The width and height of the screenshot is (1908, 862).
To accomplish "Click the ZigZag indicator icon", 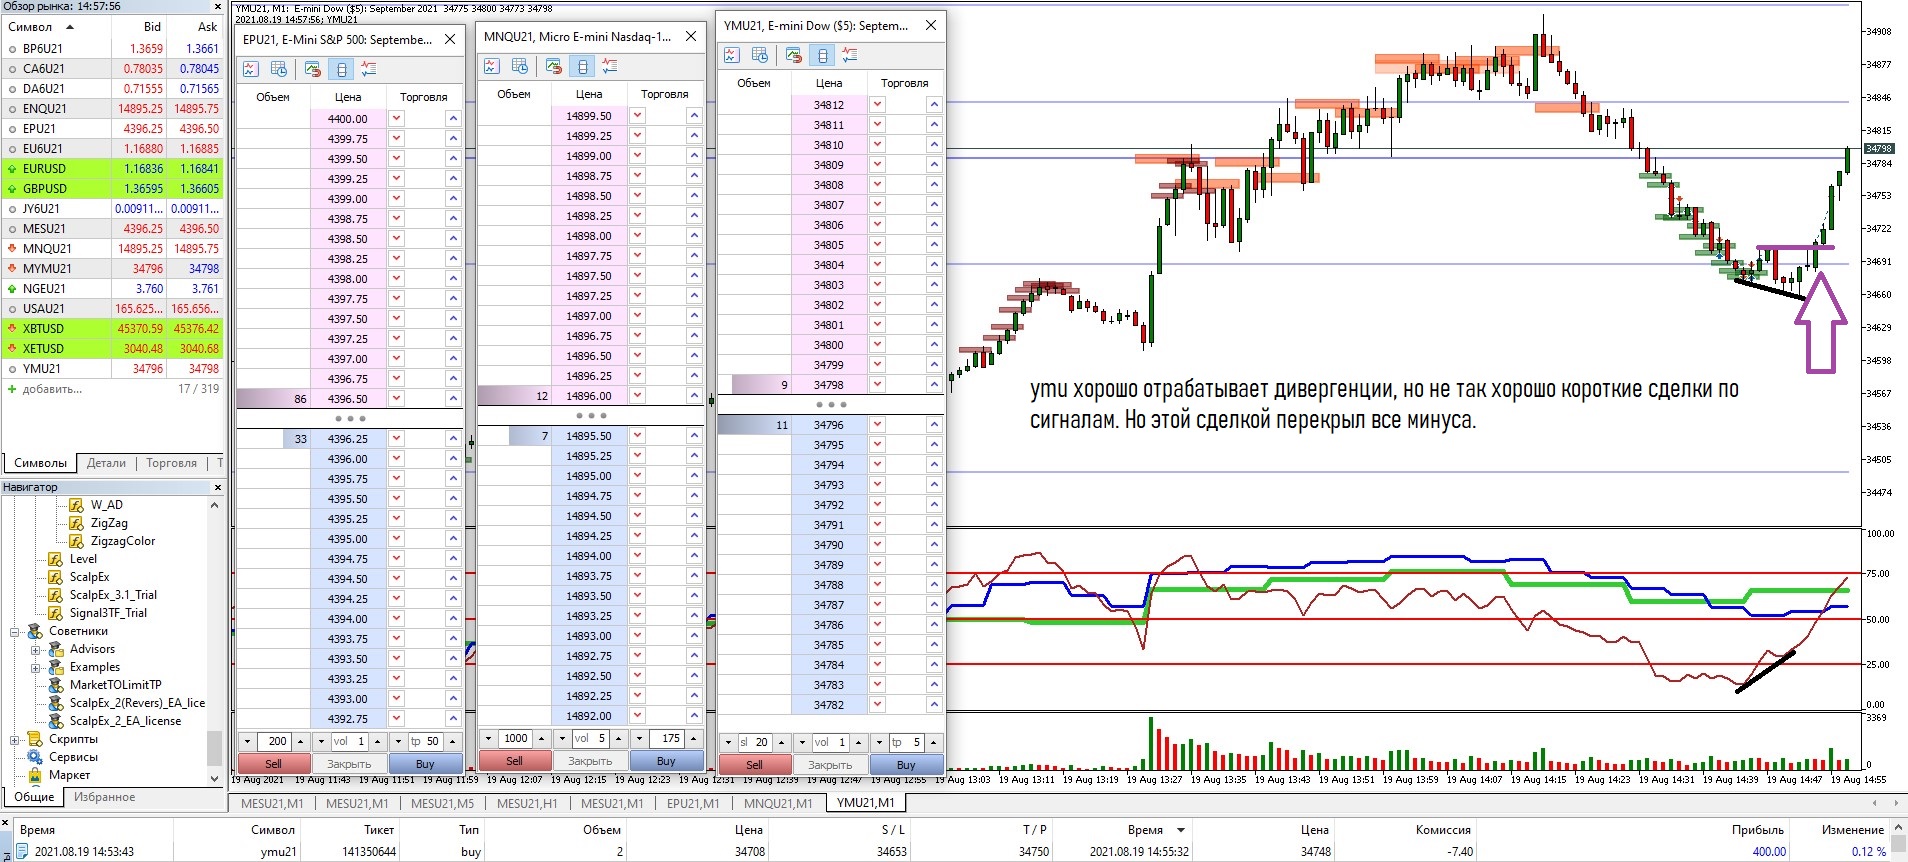I will [x=76, y=523].
